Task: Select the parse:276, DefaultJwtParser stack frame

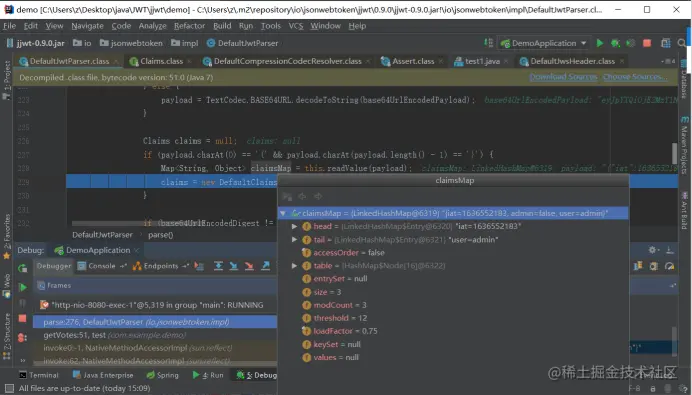Action: click(155, 322)
